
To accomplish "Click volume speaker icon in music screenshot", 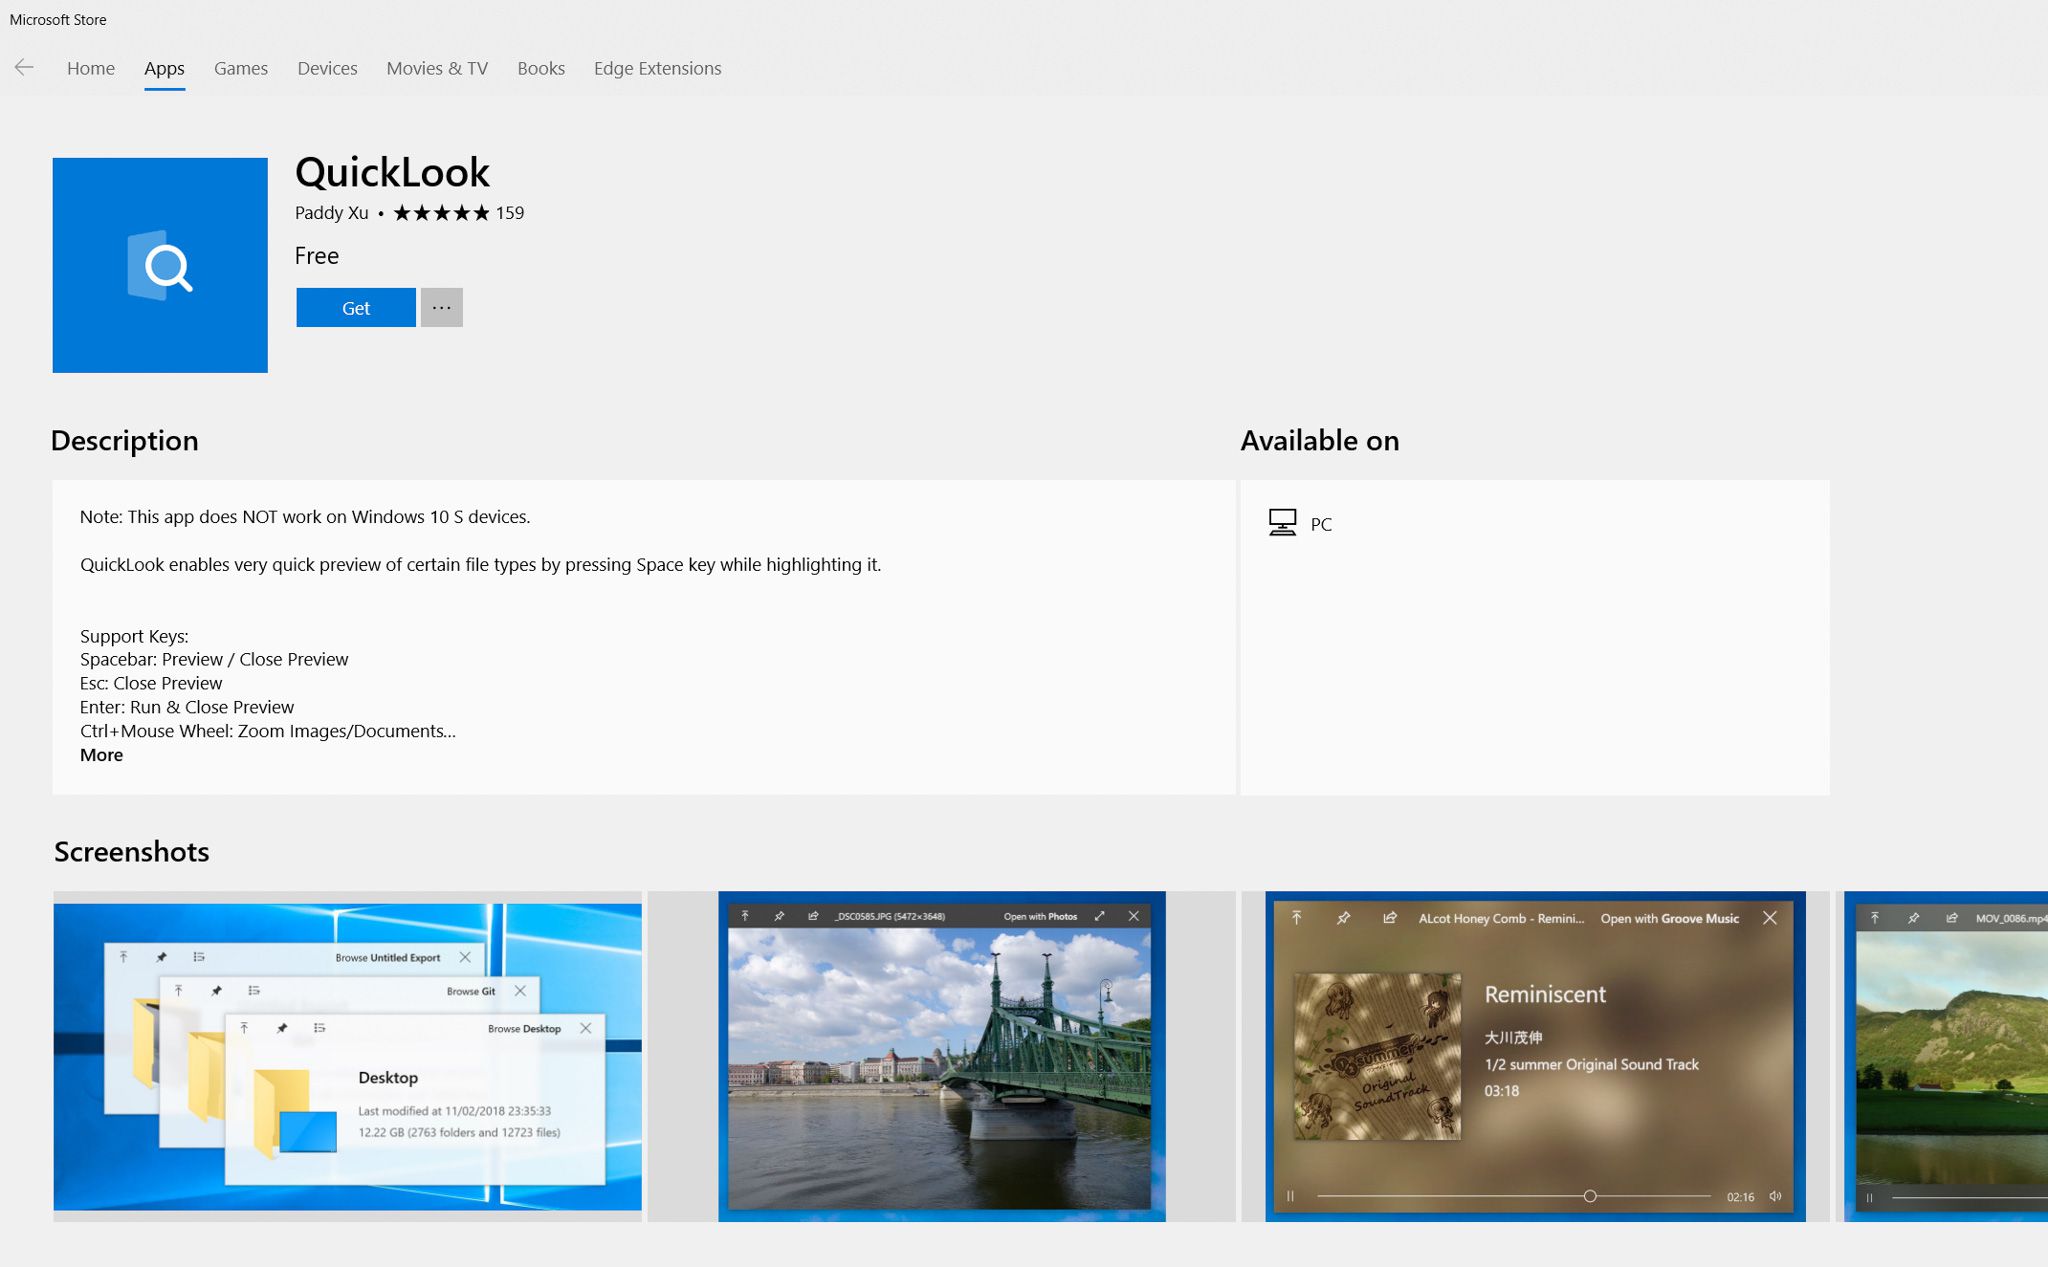I will point(1776,1196).
